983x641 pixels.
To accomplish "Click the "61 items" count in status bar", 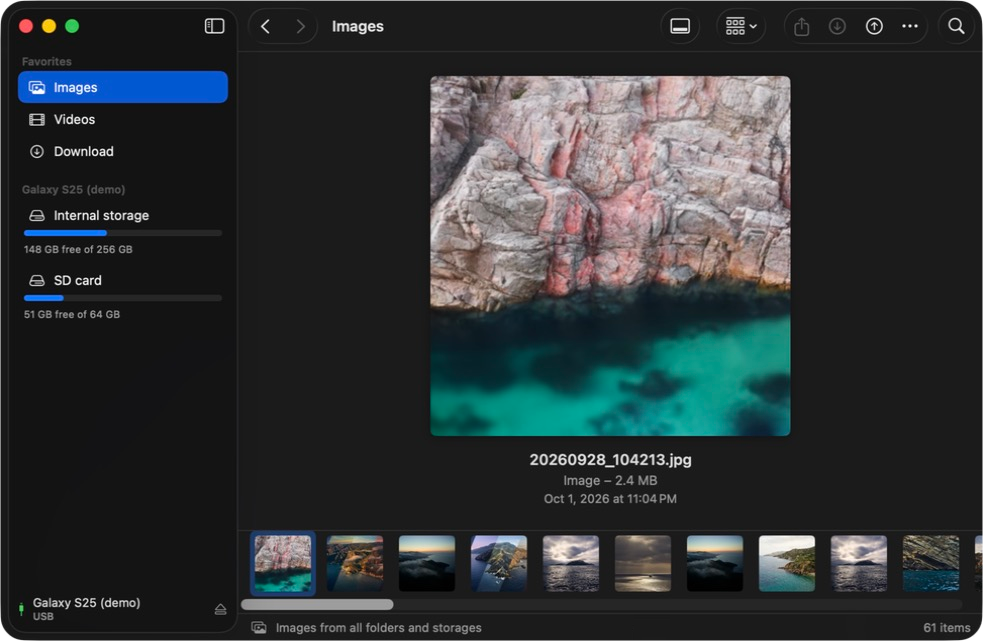I will pos(947,627).
